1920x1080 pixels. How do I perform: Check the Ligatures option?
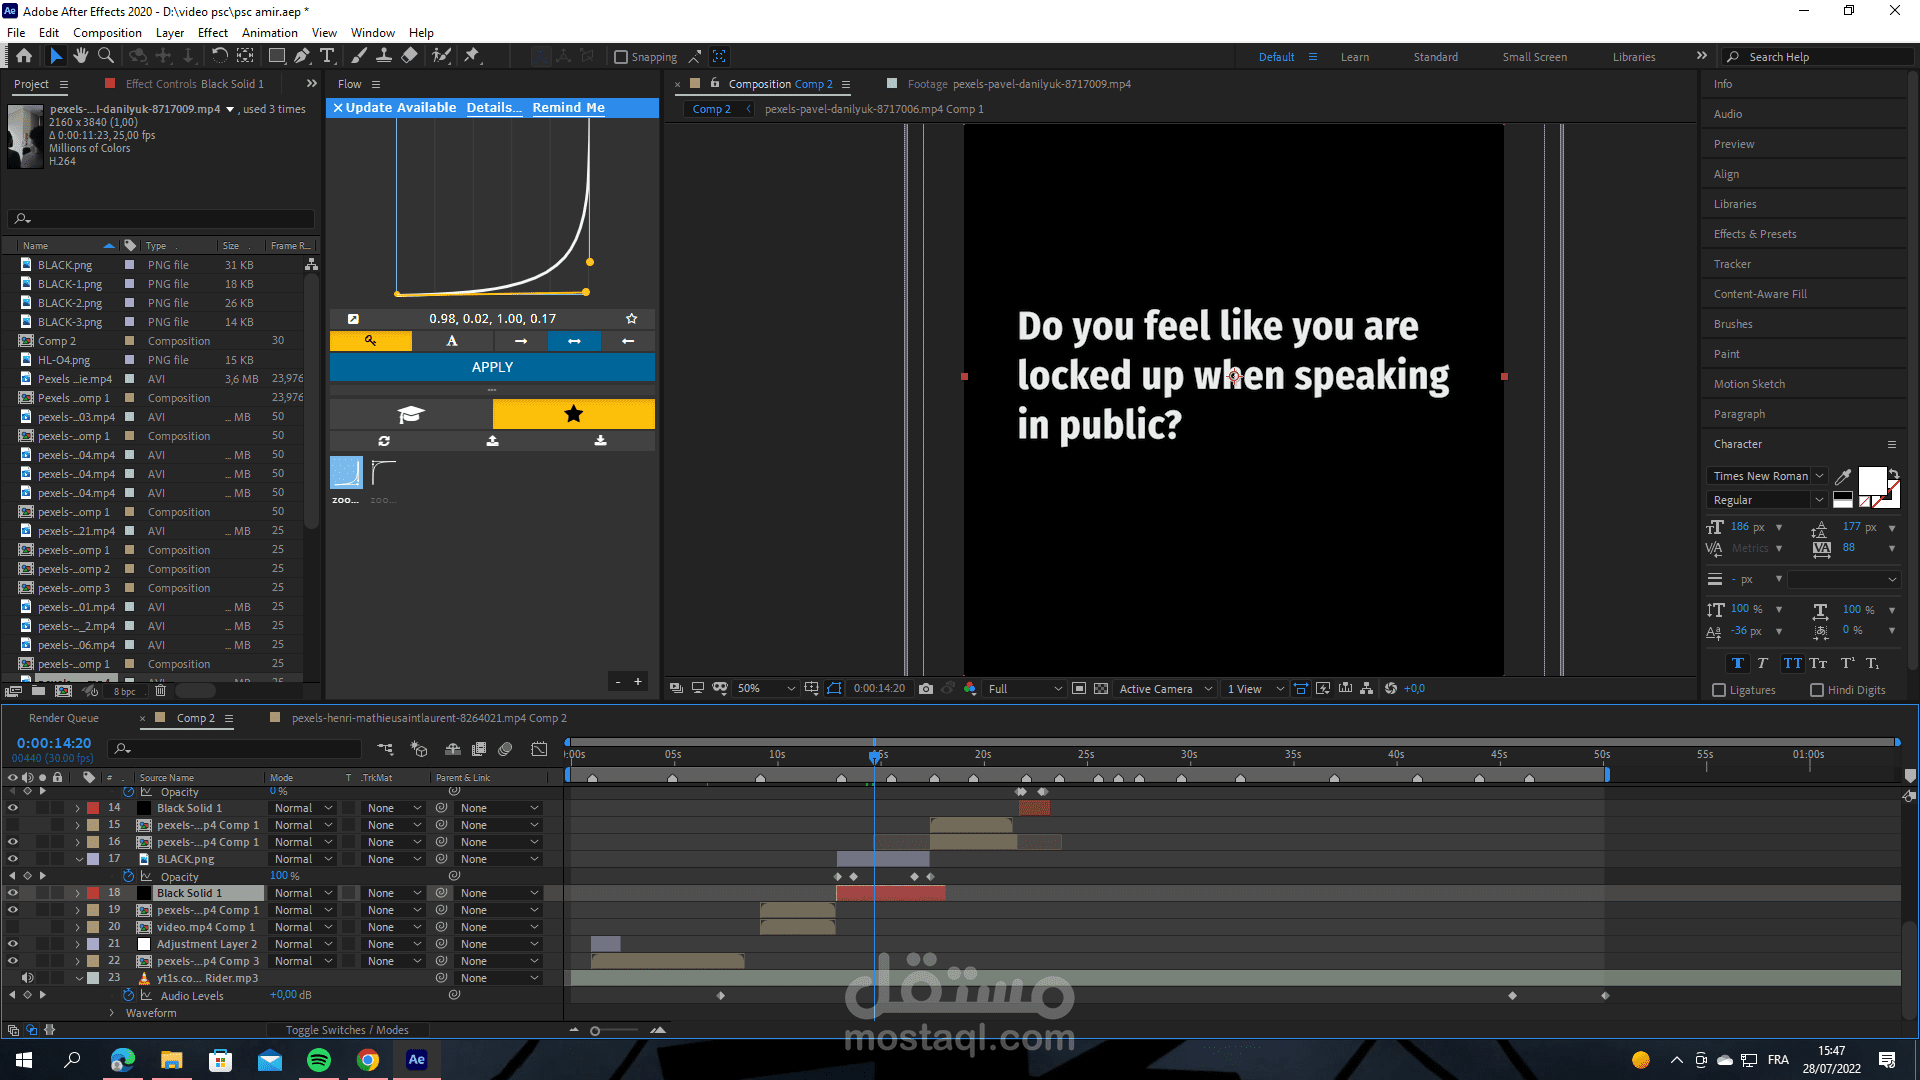coord(1719,690)
